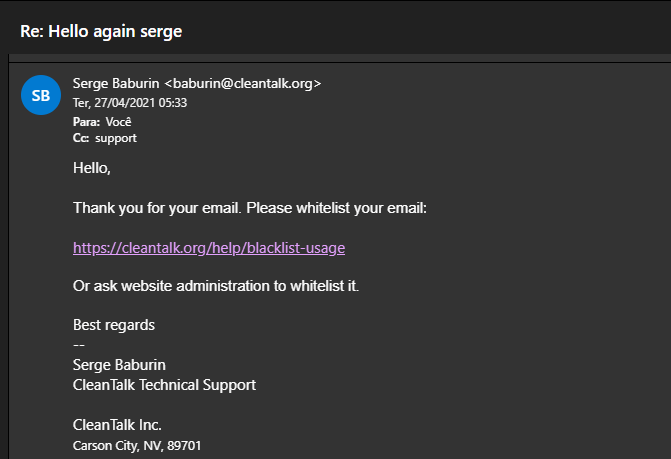671x459 pixels.
Task: Click Serge Baburin name in signature
Action: point(119,365)
